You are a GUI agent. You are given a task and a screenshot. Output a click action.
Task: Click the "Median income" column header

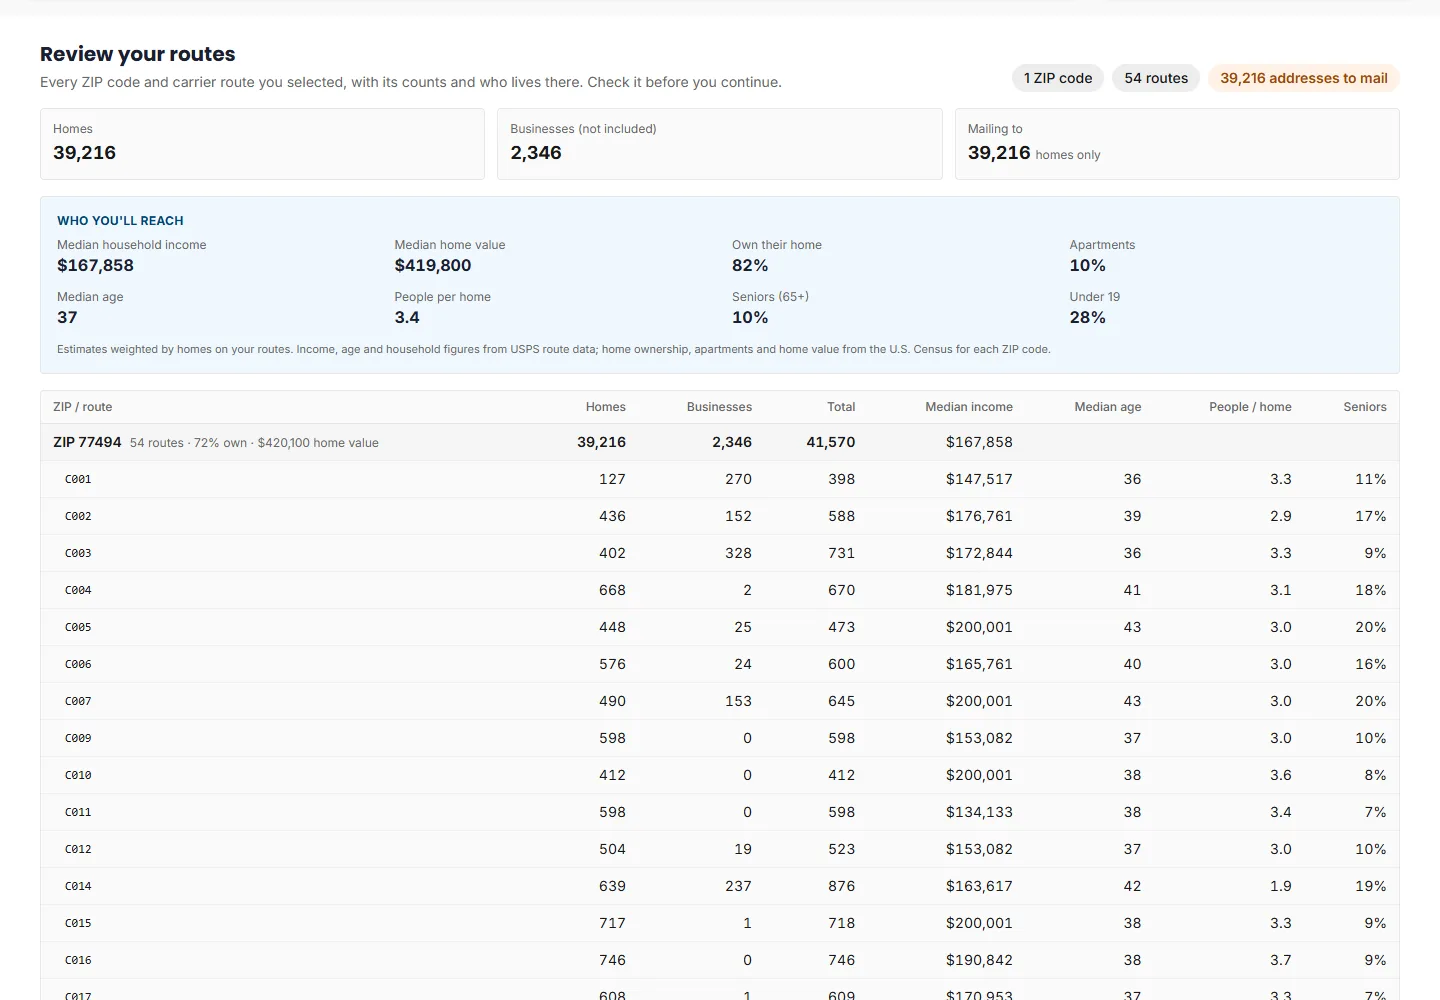click(x=969, y=407)
